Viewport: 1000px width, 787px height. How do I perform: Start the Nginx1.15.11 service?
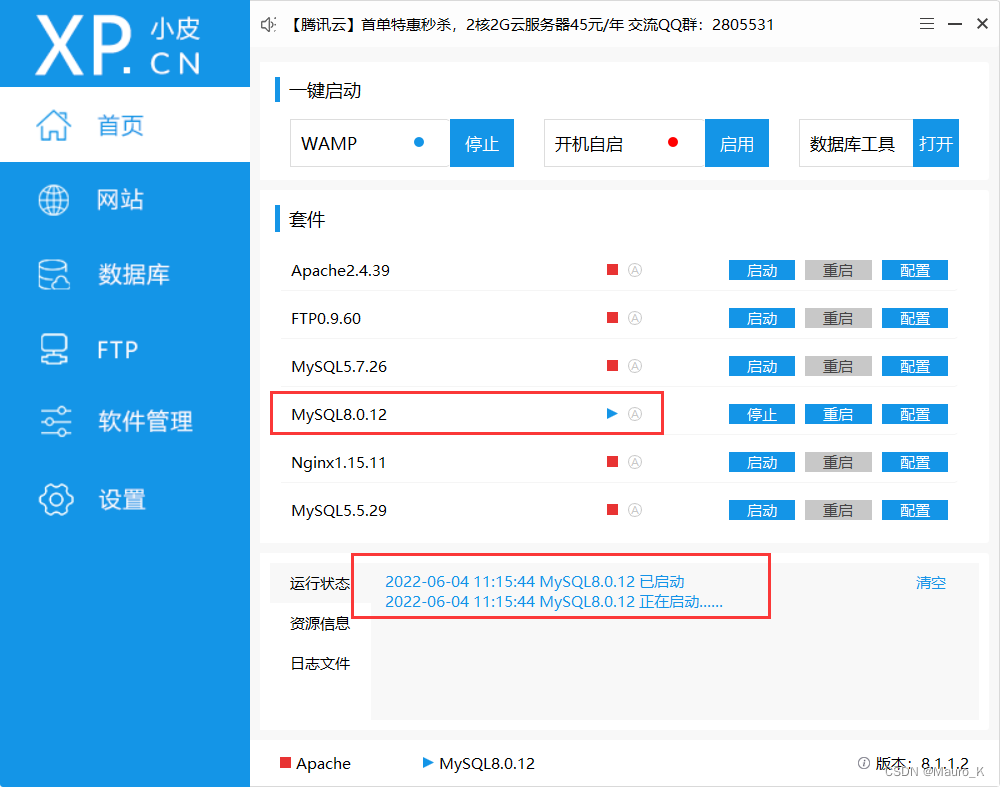click(x=761, y=461)
